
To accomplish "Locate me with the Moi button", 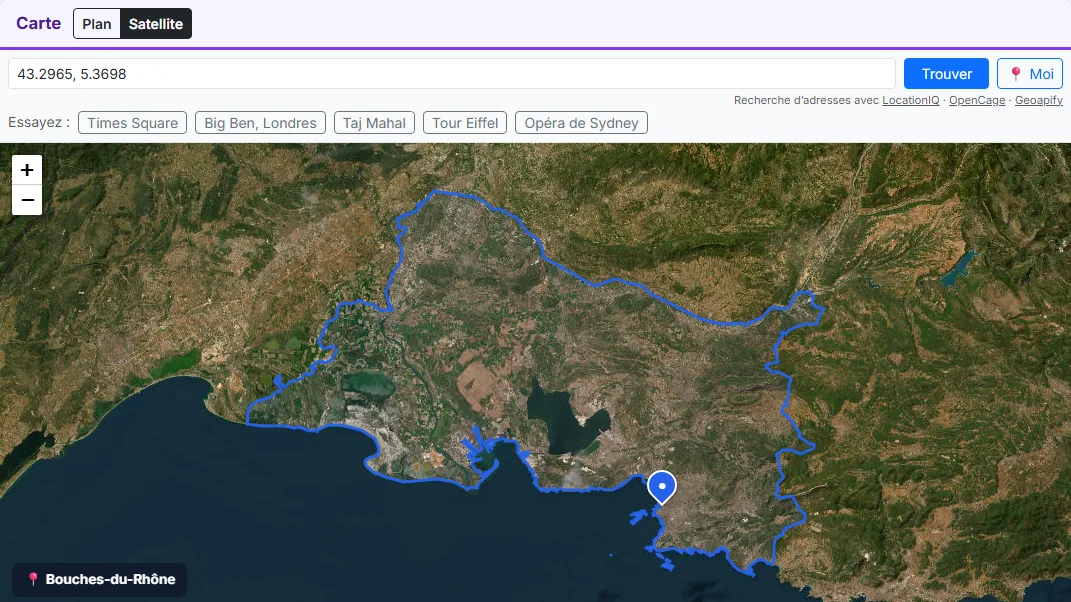I will tap(1030, 74).
